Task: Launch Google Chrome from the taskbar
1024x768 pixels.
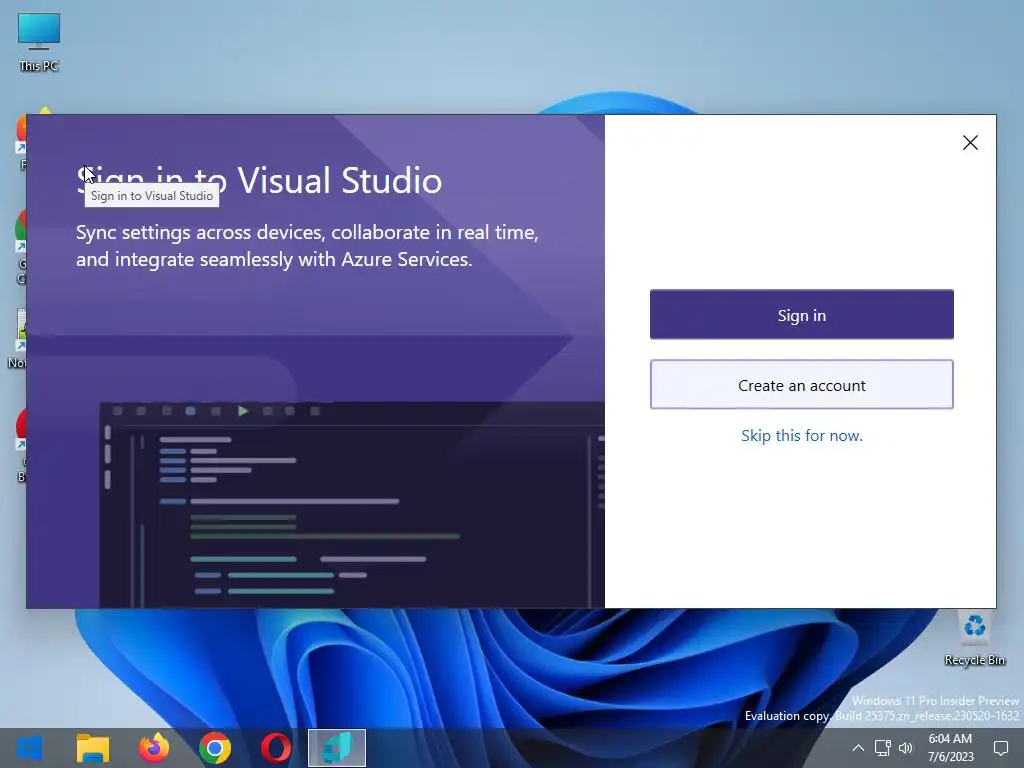Action: pos(215,748)
